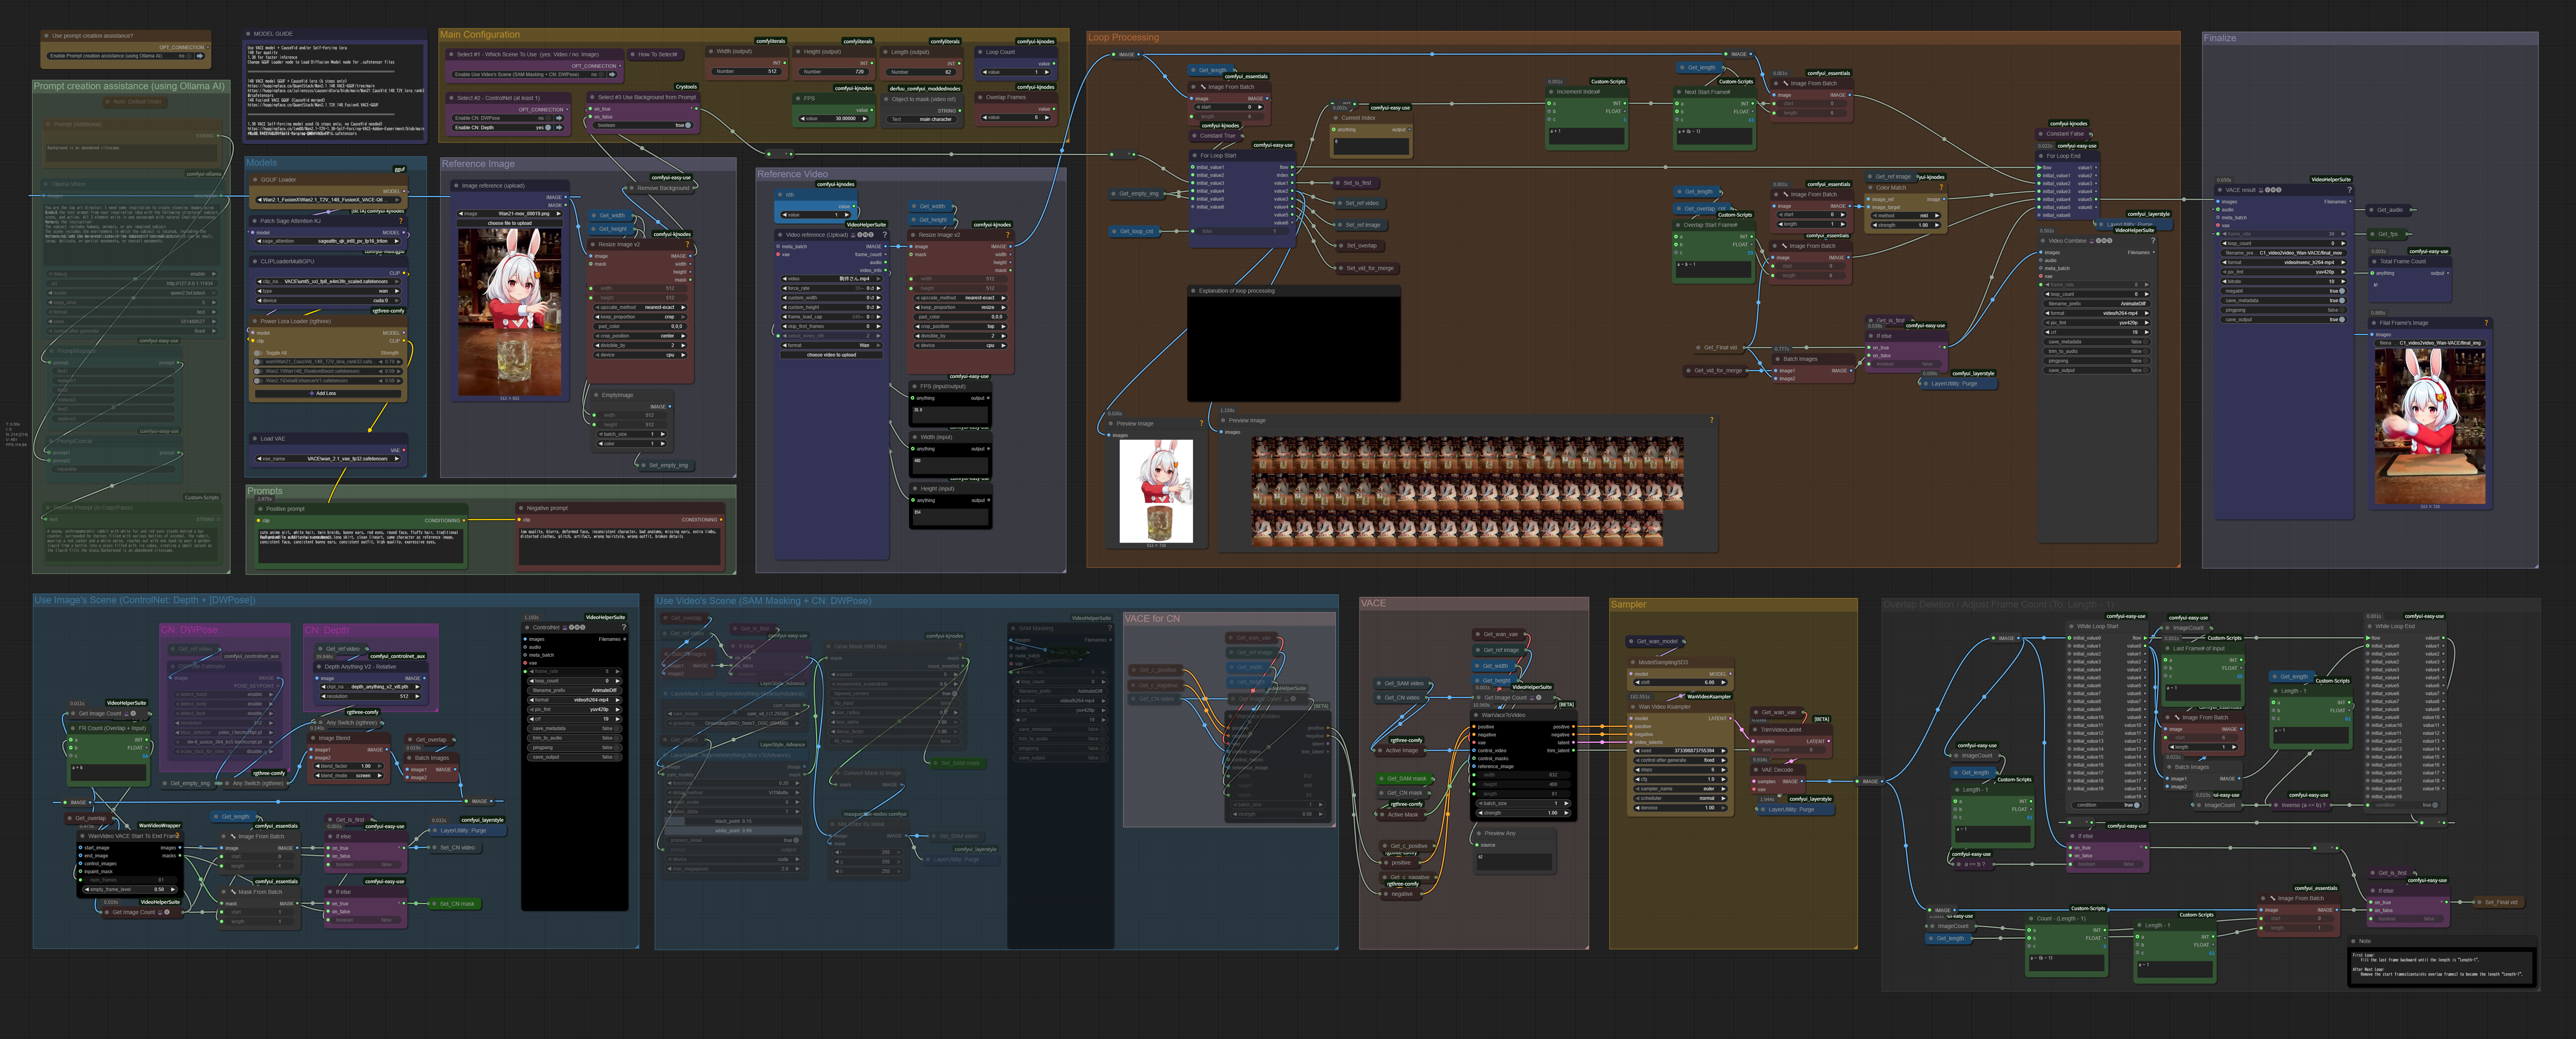The width and height of the screenshot is (2576, 1039).
Task: Click black_point slider in SegmentAnythingUltra
Action: [733, 821]
